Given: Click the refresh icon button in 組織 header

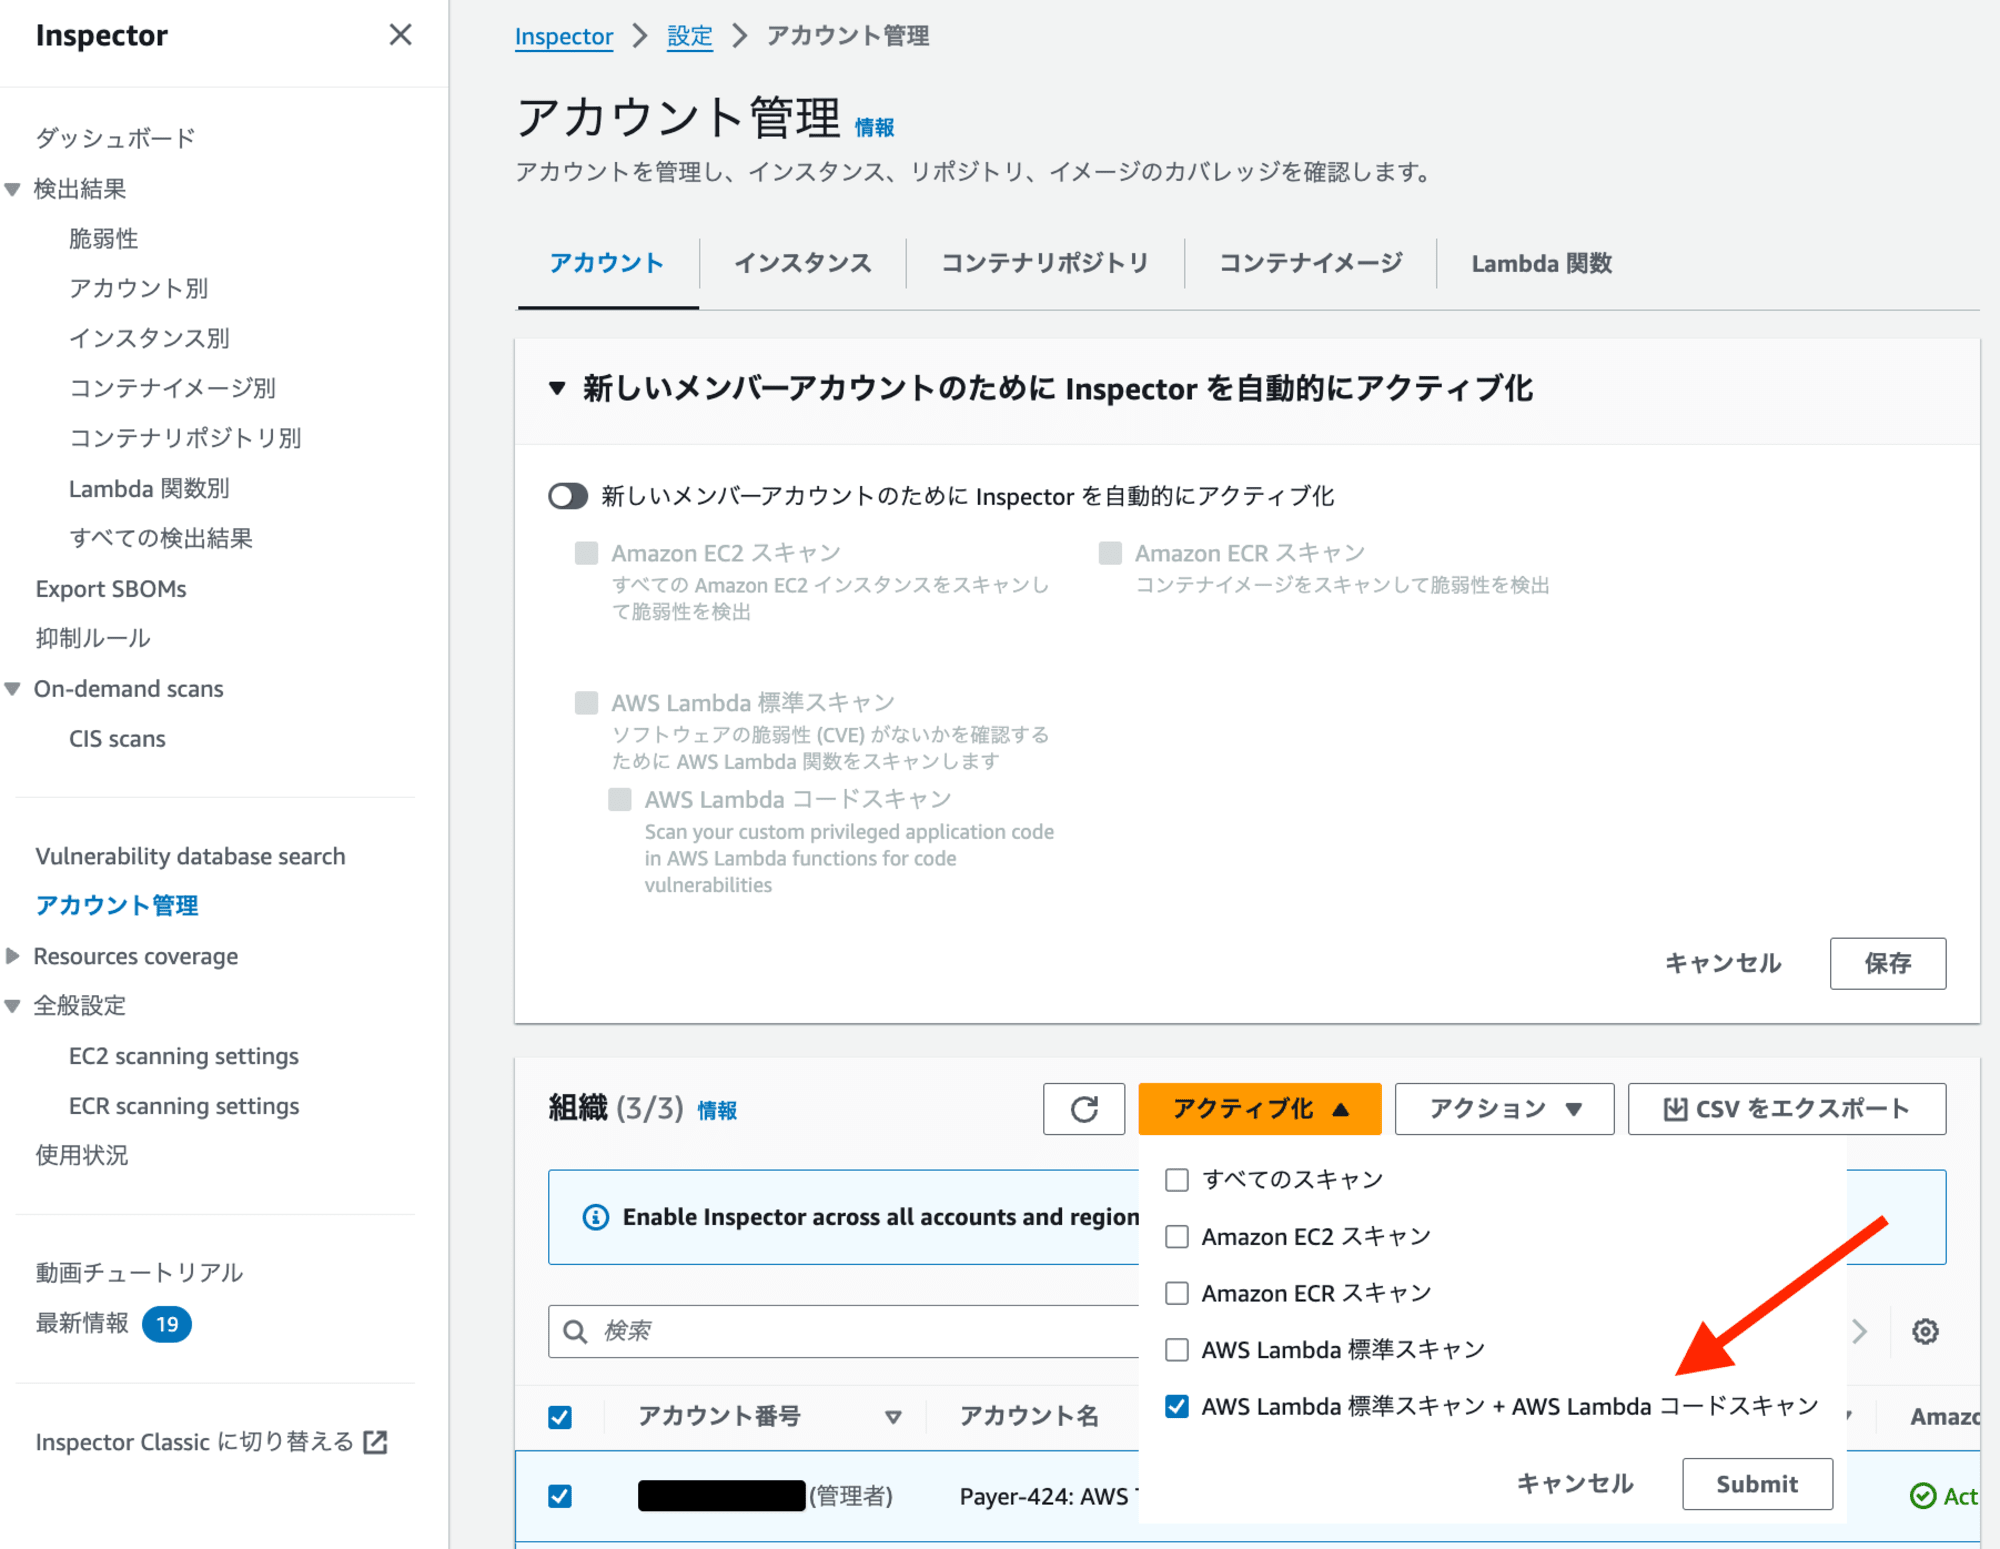Looking at the screenshot, I should (1084, 1109).
